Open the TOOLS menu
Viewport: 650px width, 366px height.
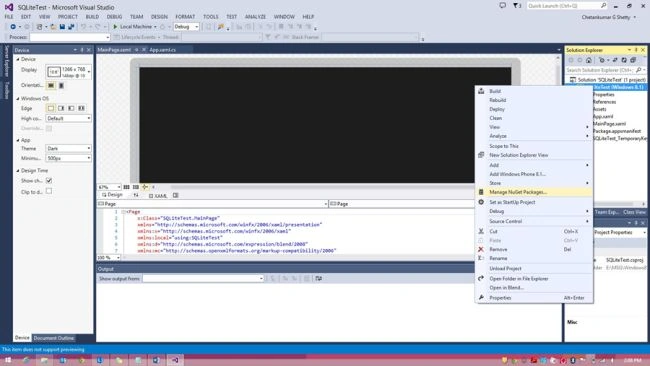211,17
